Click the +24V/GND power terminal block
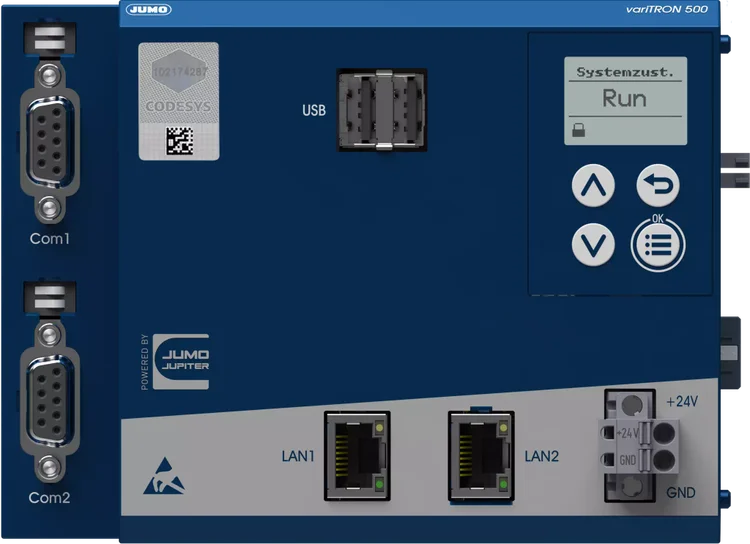Screen dimensions: 750x544 [x=638, y=446]
